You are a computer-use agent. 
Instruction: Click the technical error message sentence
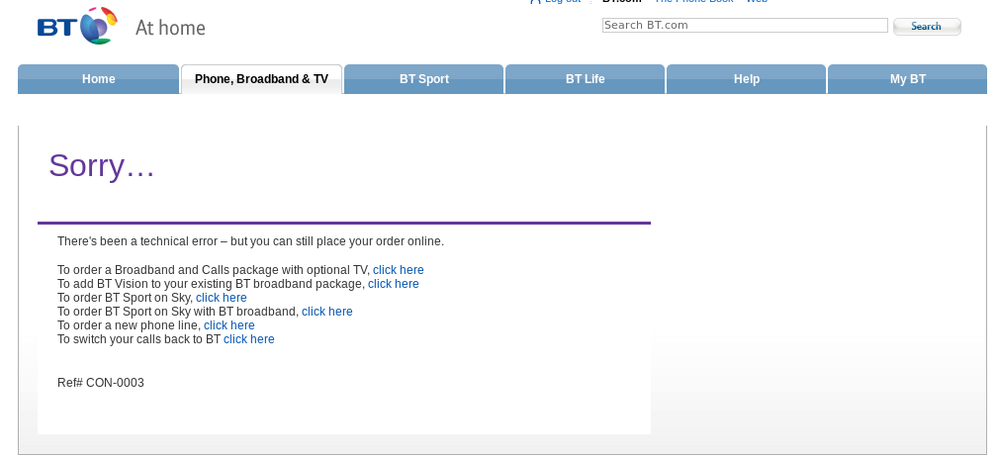click(x=250, y=241)
